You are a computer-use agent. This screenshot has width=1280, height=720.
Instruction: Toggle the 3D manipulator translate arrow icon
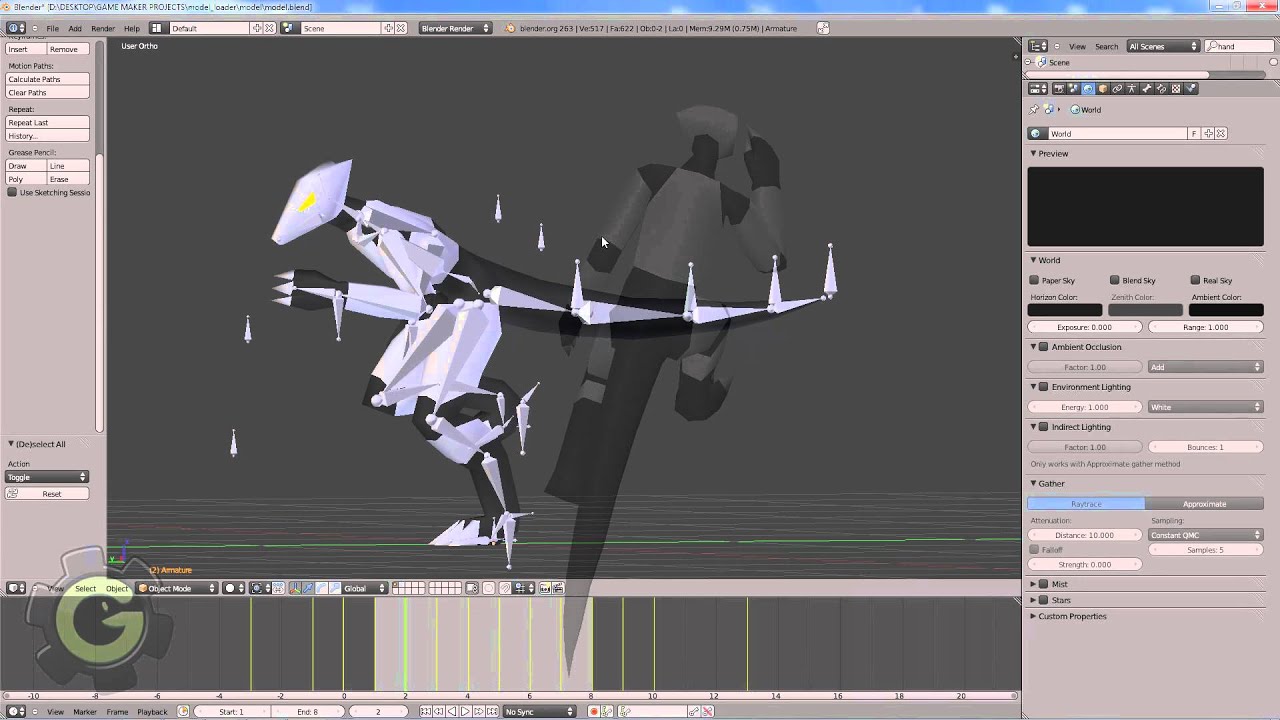pos(307,588)
